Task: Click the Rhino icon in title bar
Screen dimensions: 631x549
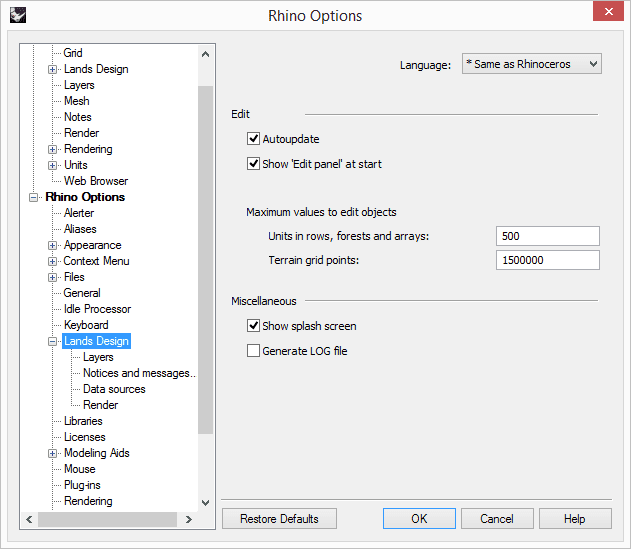Action: click(17, 15)
